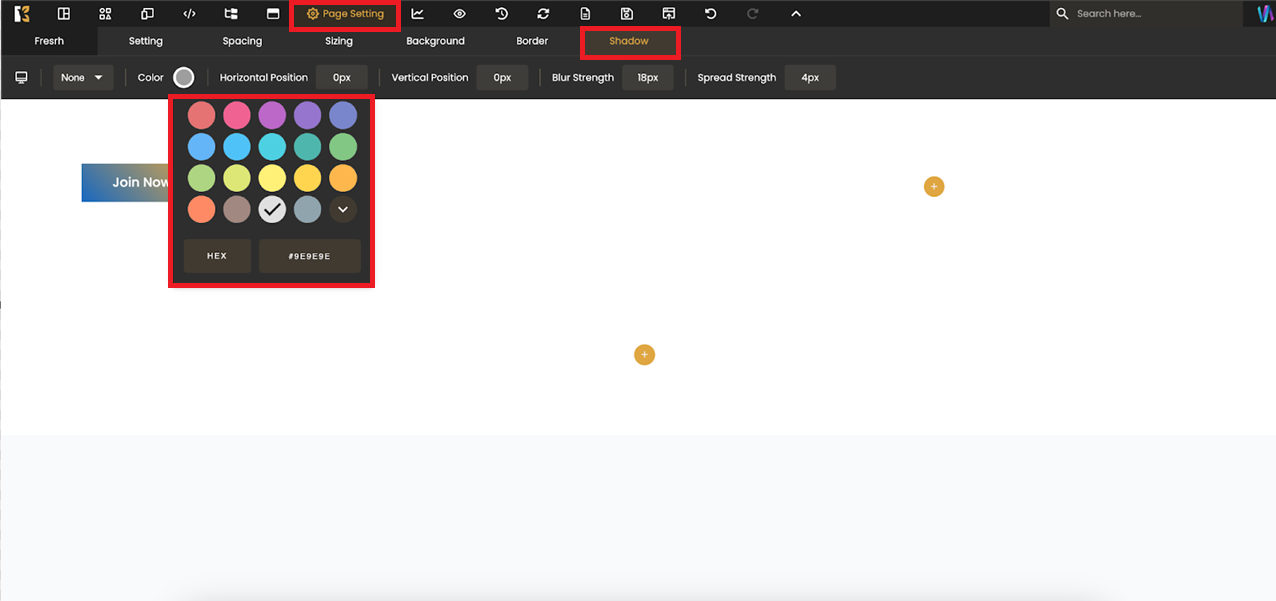Pick the pink color swatch
The height and width of the screenshot is (601, 1276).
click(237, 115)
